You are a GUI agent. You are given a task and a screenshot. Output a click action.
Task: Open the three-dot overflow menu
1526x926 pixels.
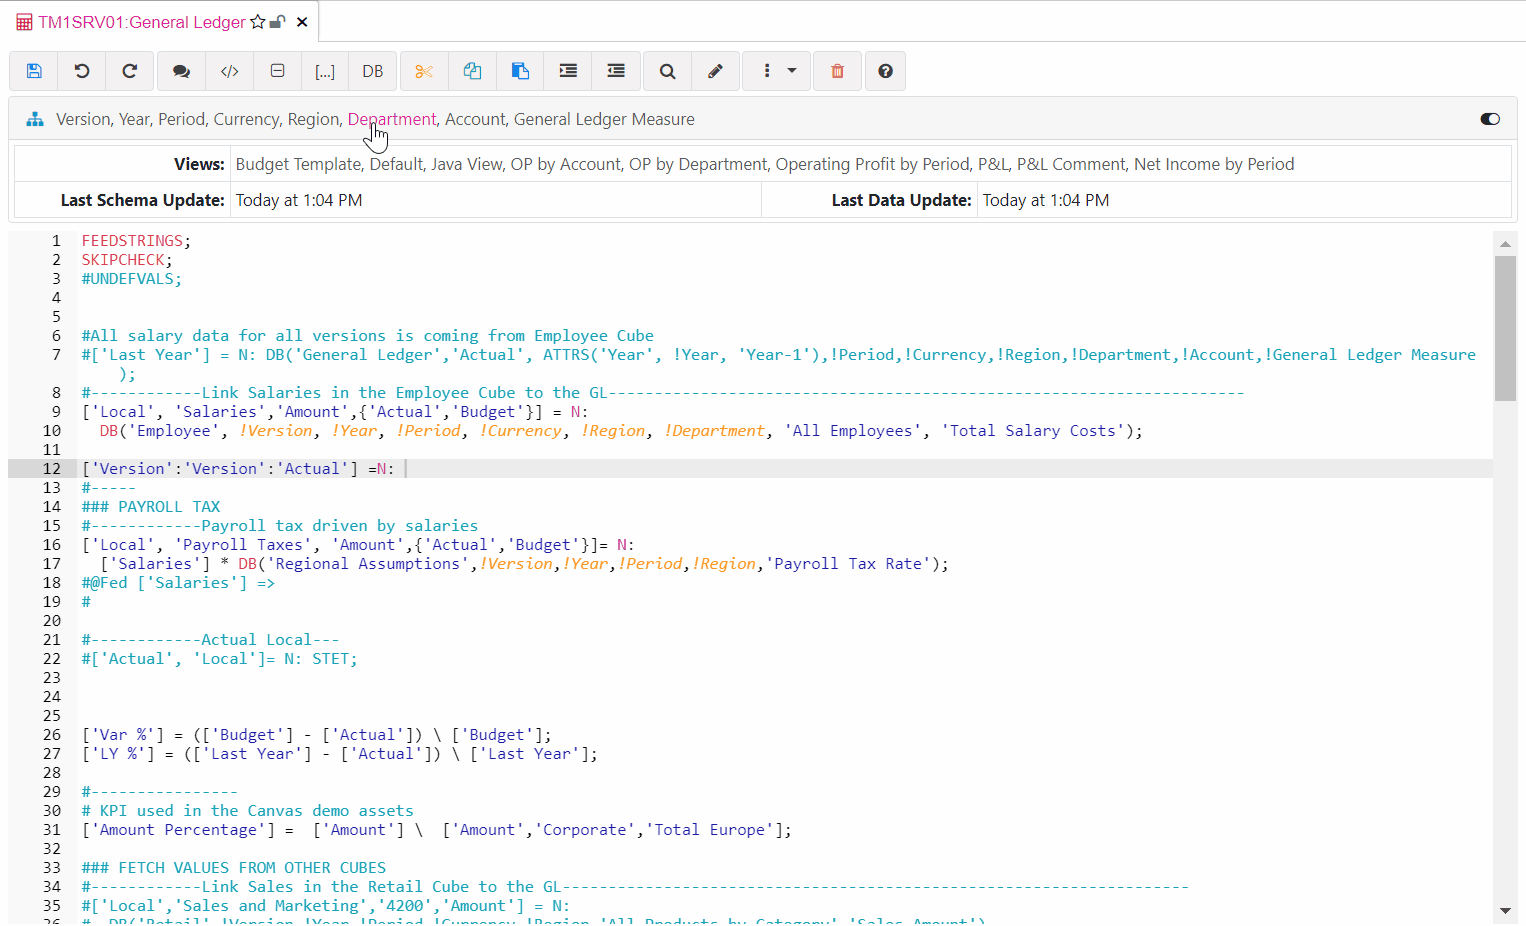click(766, 71)
